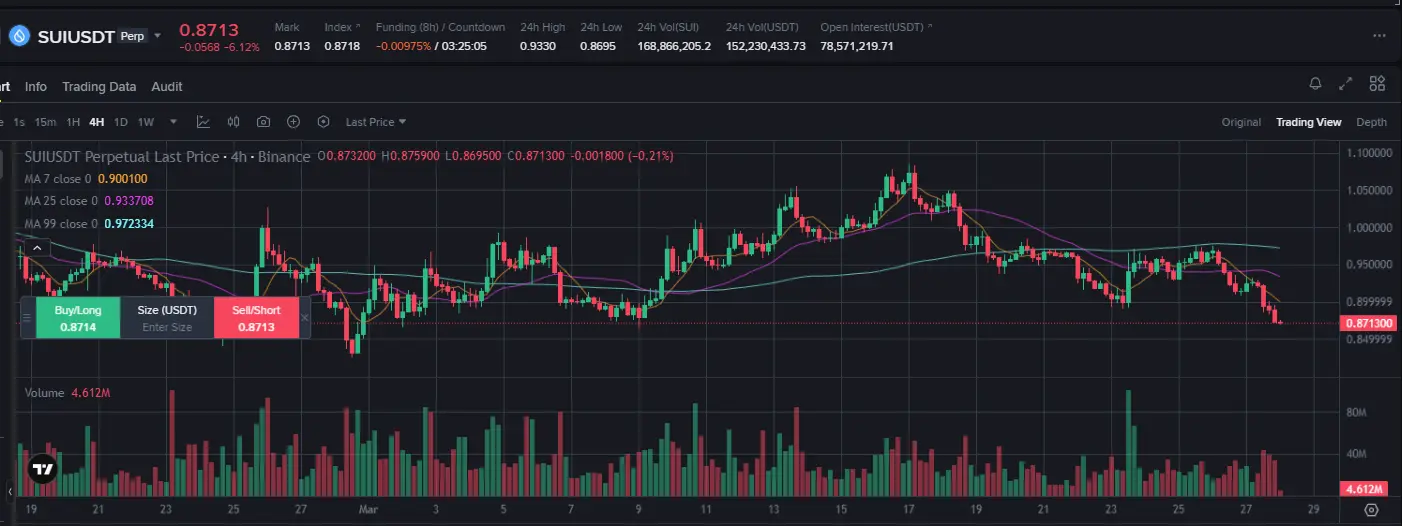Select the 4H timeframe
Viewport: 1402px width, 526px height.
click(97, 122)
